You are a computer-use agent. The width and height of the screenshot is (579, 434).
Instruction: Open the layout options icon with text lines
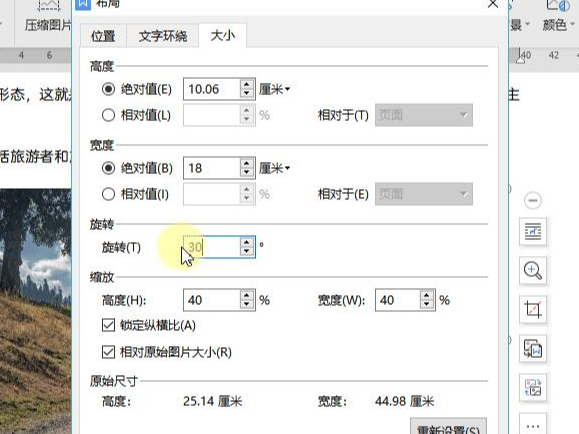tap(533, 232)
